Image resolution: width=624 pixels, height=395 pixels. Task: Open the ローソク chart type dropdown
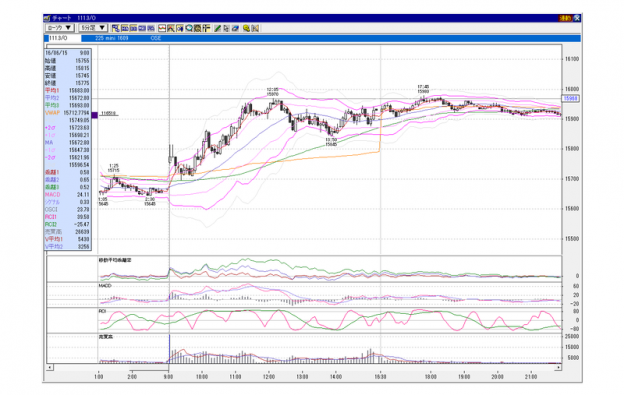tap(60, 28)
